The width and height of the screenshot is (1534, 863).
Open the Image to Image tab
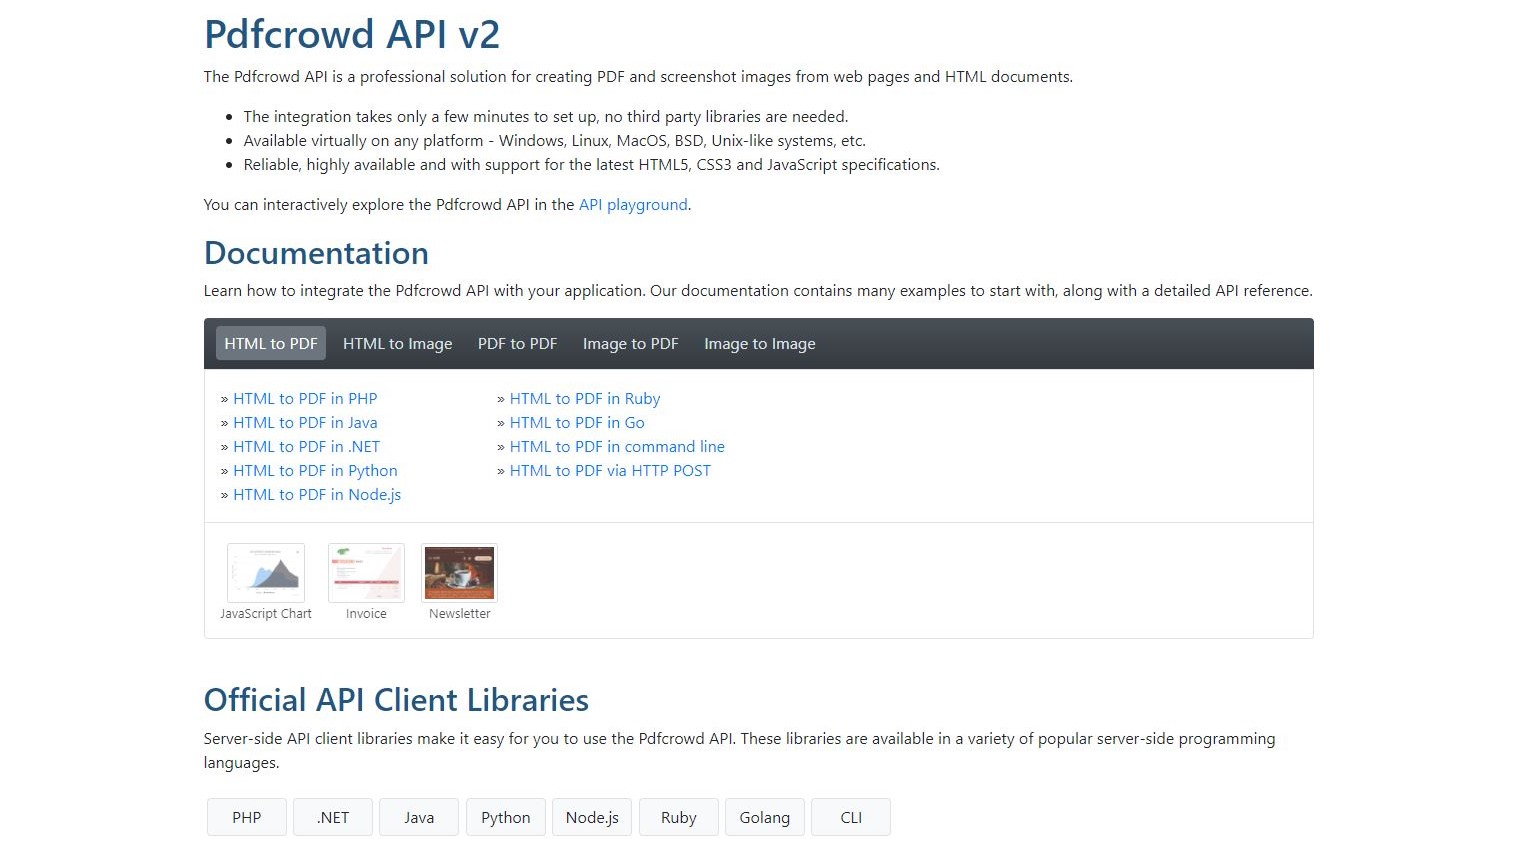760,343
